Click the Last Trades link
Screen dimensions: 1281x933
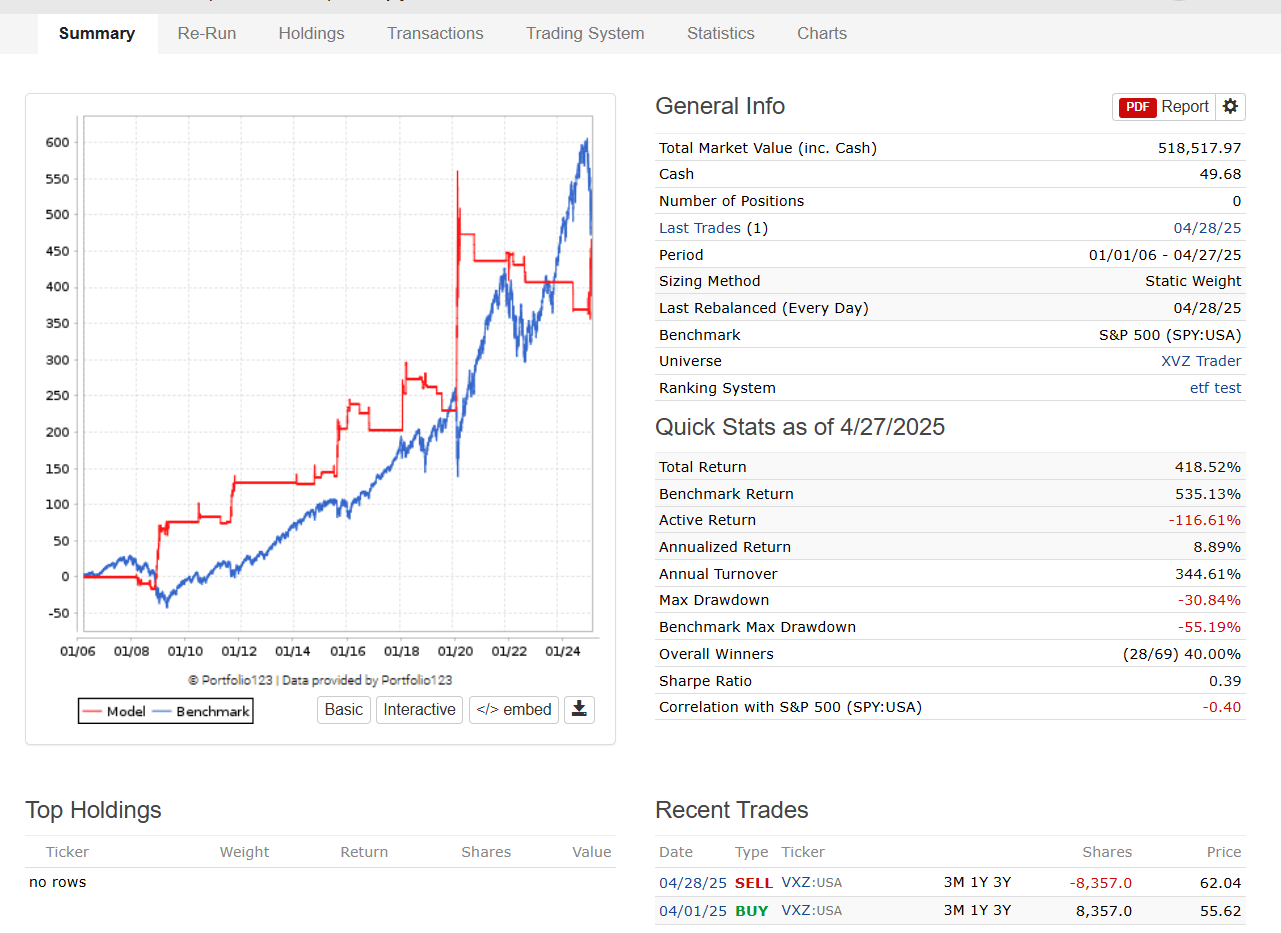pos(700,228)
